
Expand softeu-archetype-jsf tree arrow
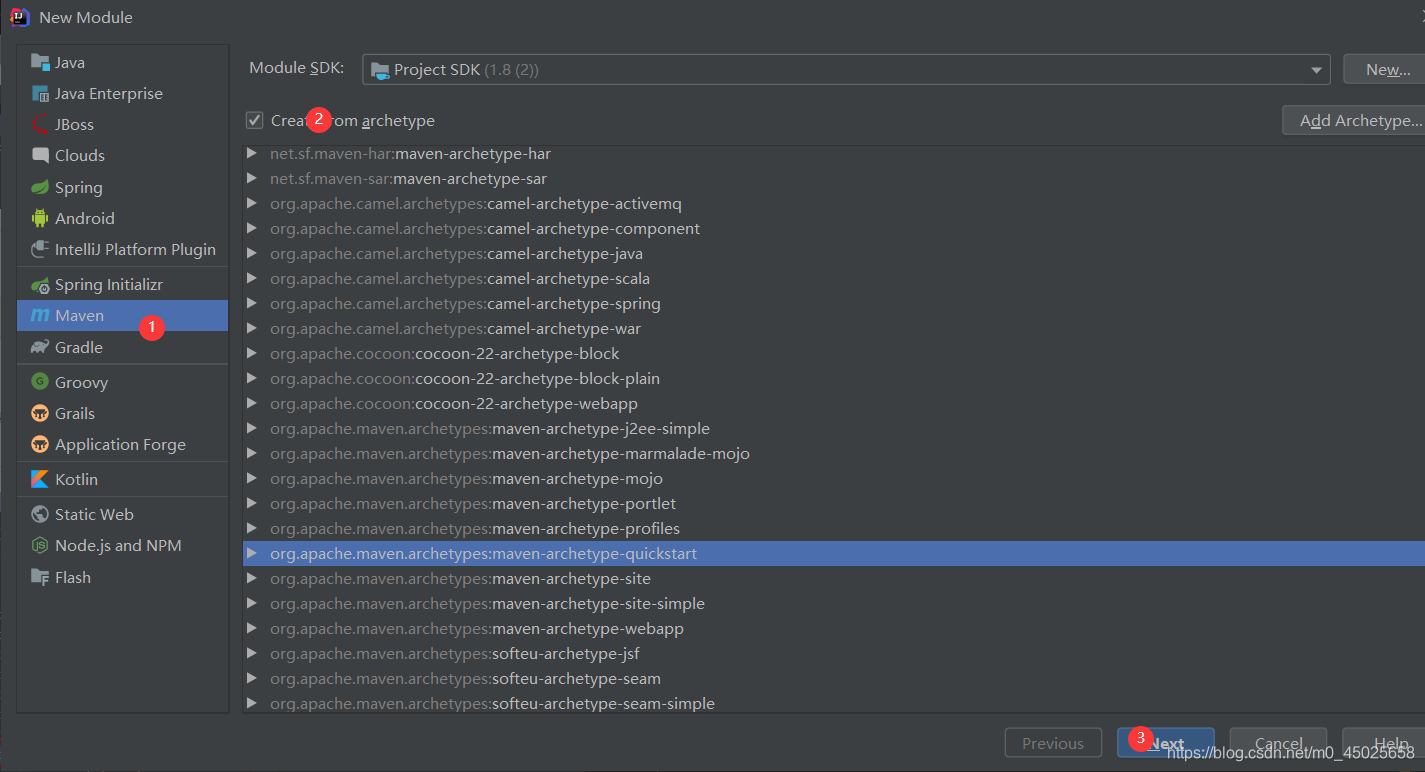click(252, 654)
